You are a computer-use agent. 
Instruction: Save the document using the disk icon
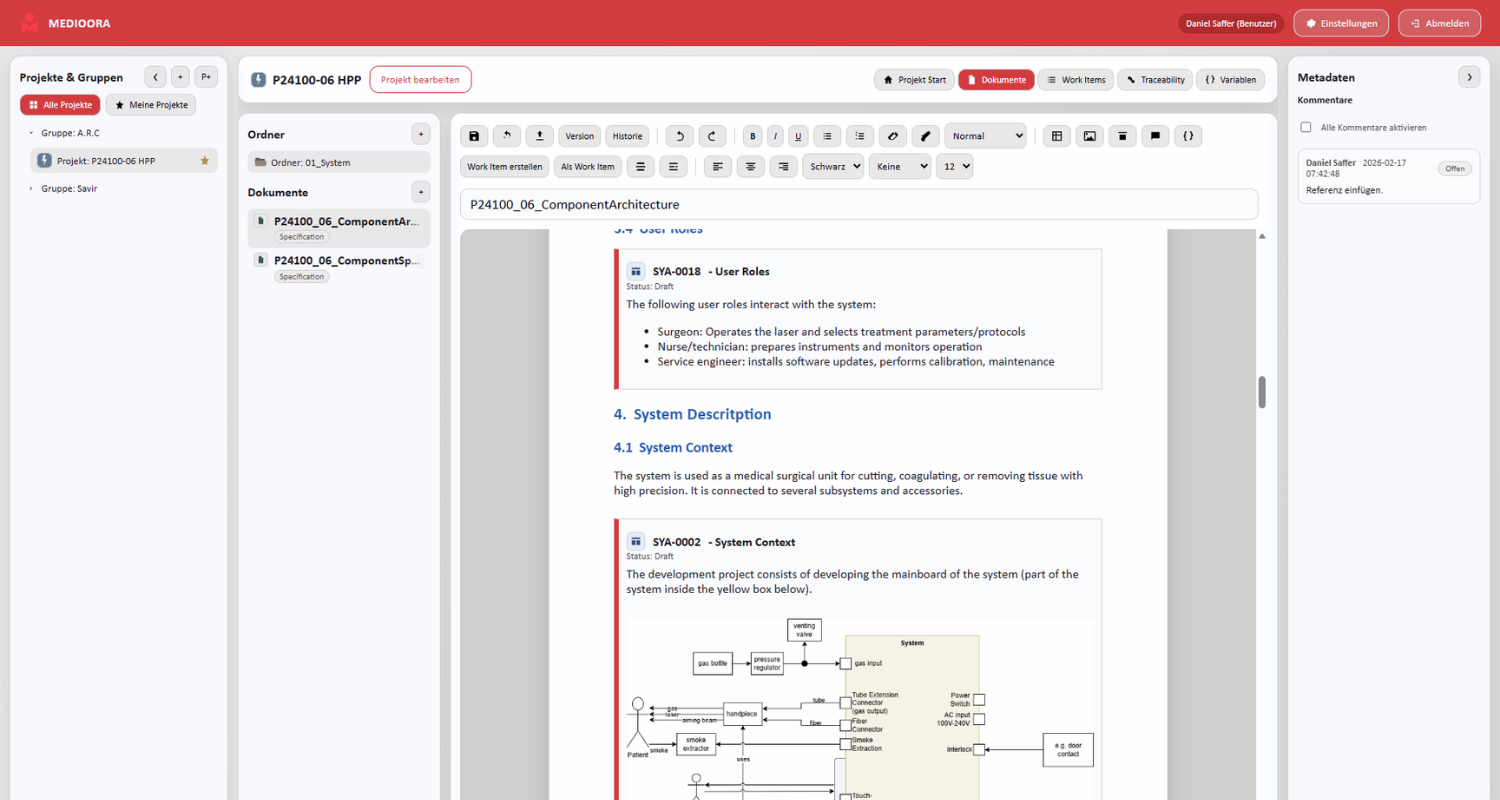point(474,136)
